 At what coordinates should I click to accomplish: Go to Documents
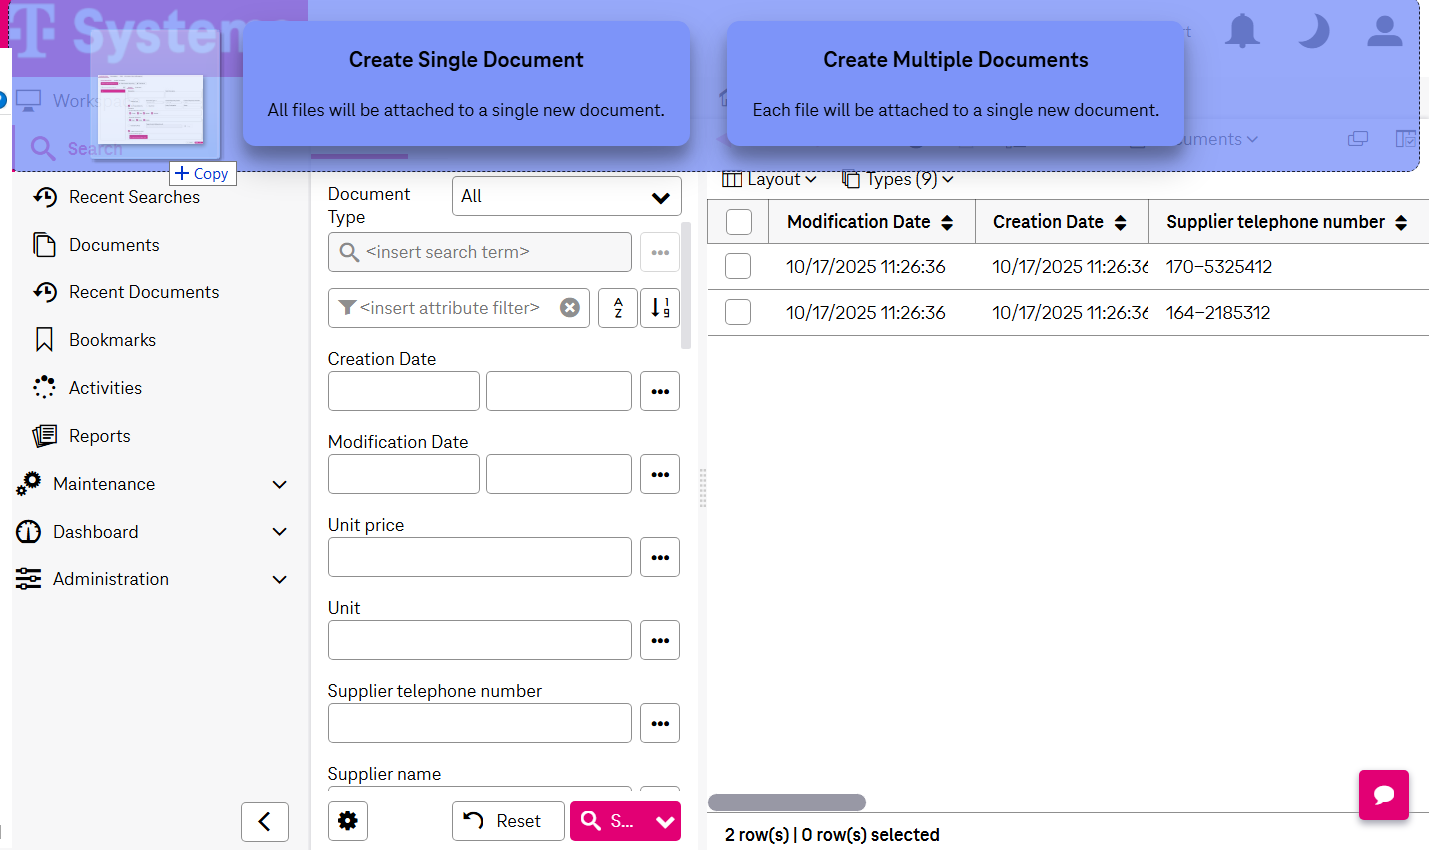[x=114, y=245]
